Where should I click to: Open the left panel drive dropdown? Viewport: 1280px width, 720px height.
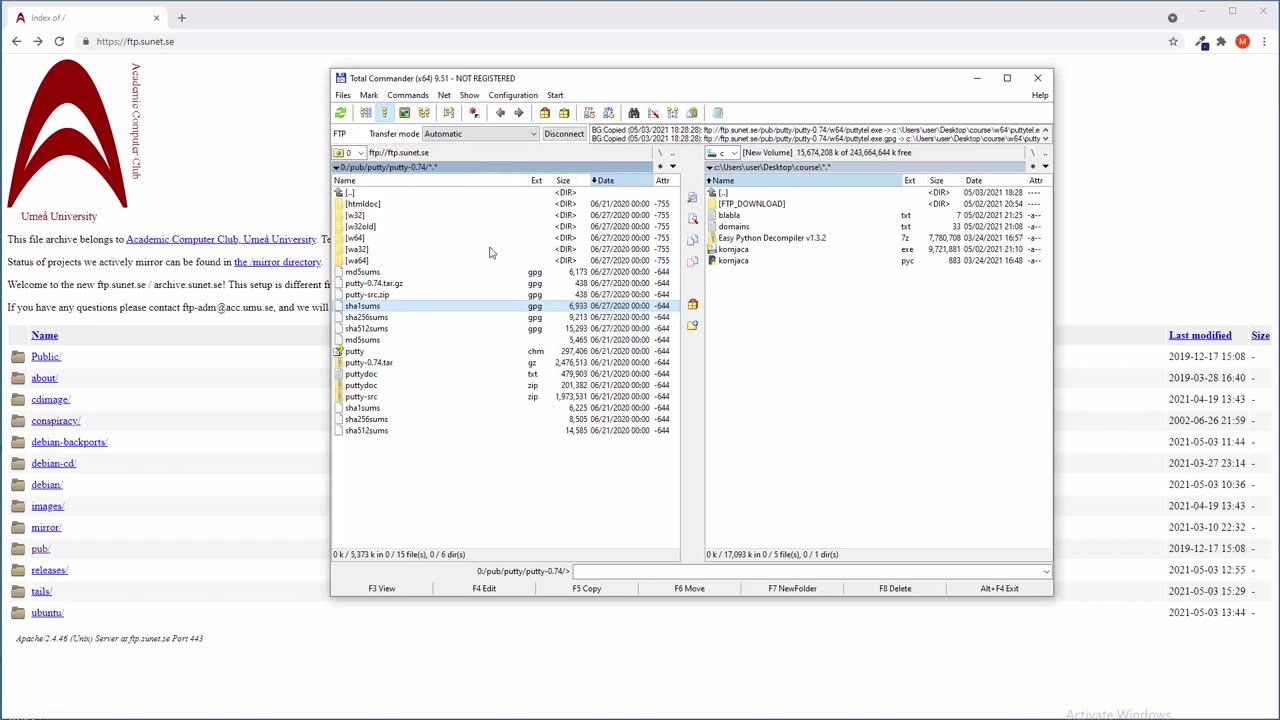click(x=350, y=153)
